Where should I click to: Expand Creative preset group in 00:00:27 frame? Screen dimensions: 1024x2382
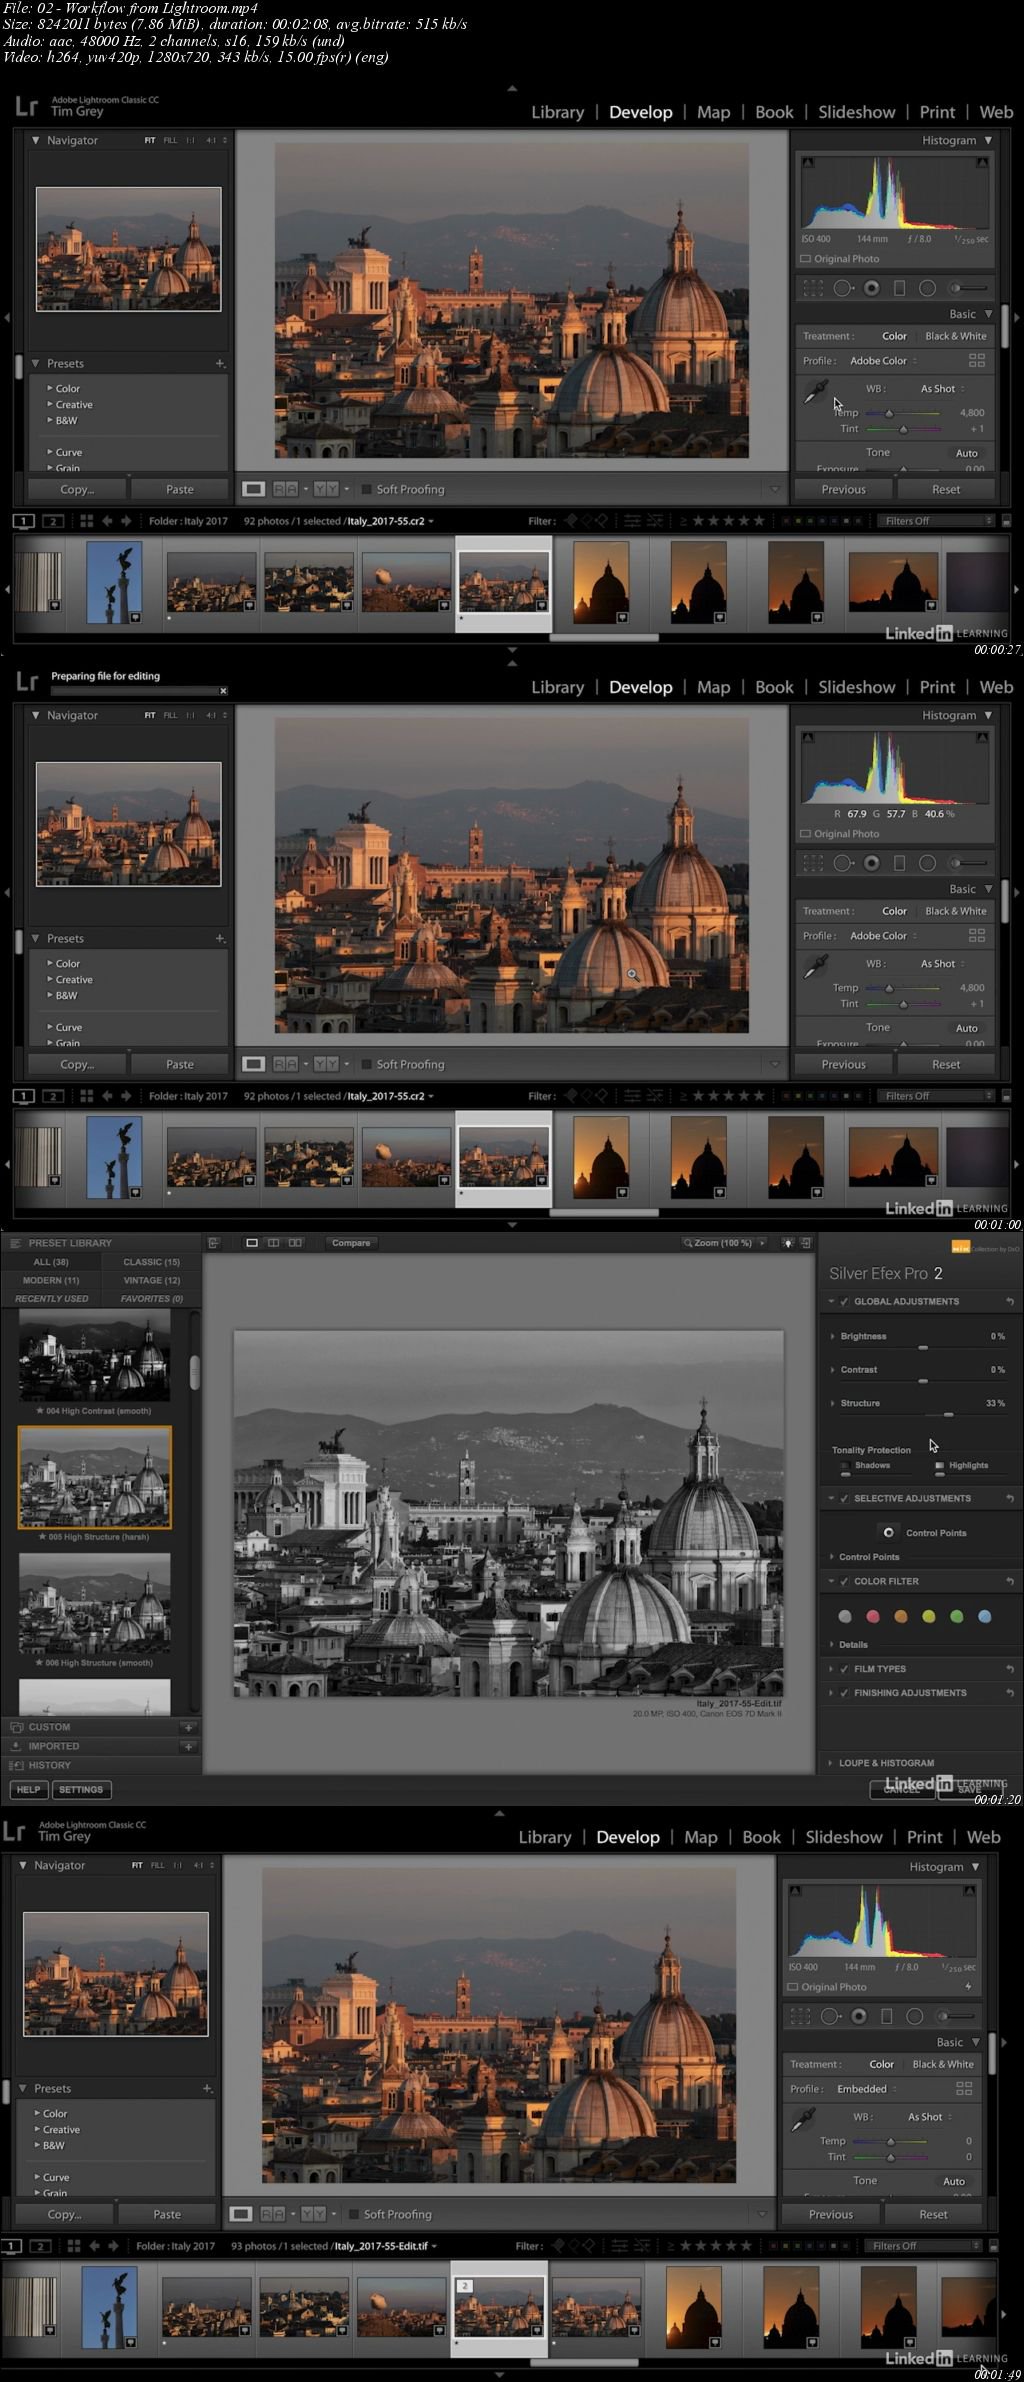click(x=49, y=405)
